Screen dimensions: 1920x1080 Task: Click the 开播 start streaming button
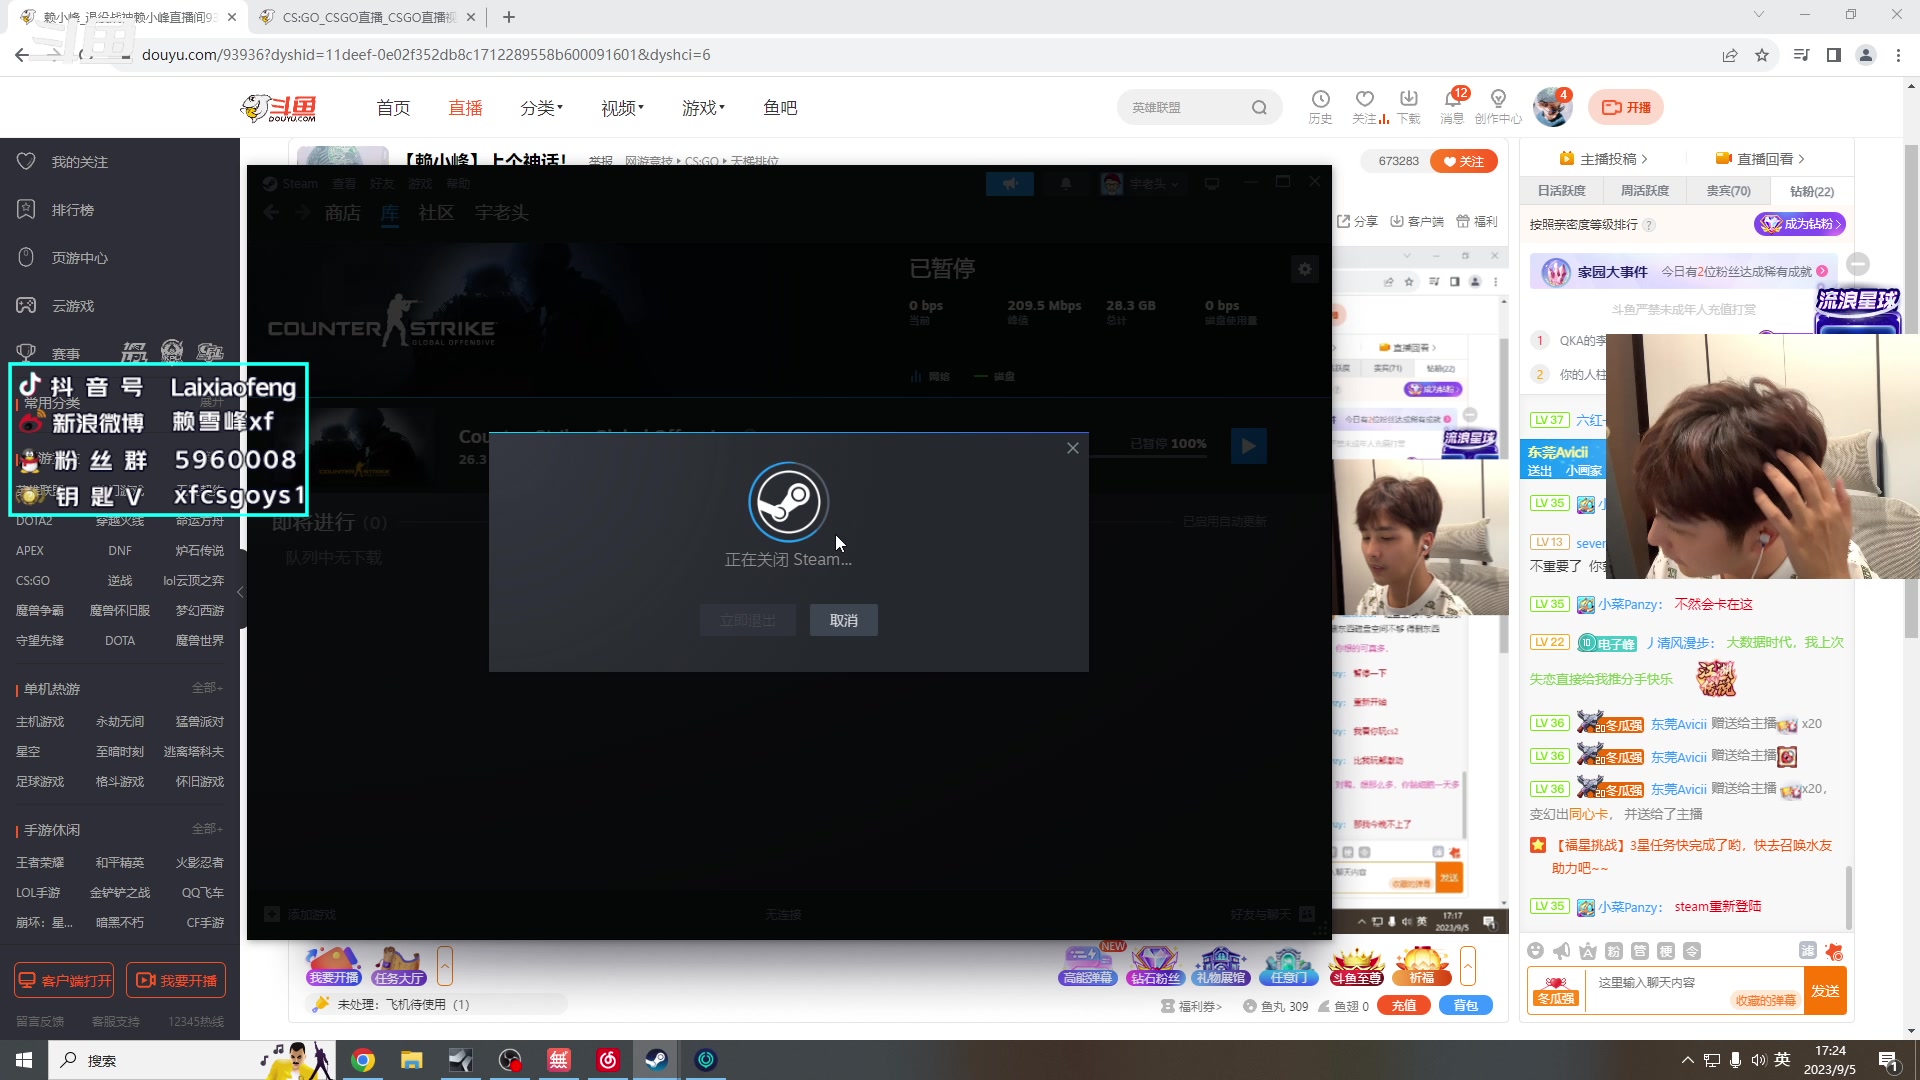1626,107
